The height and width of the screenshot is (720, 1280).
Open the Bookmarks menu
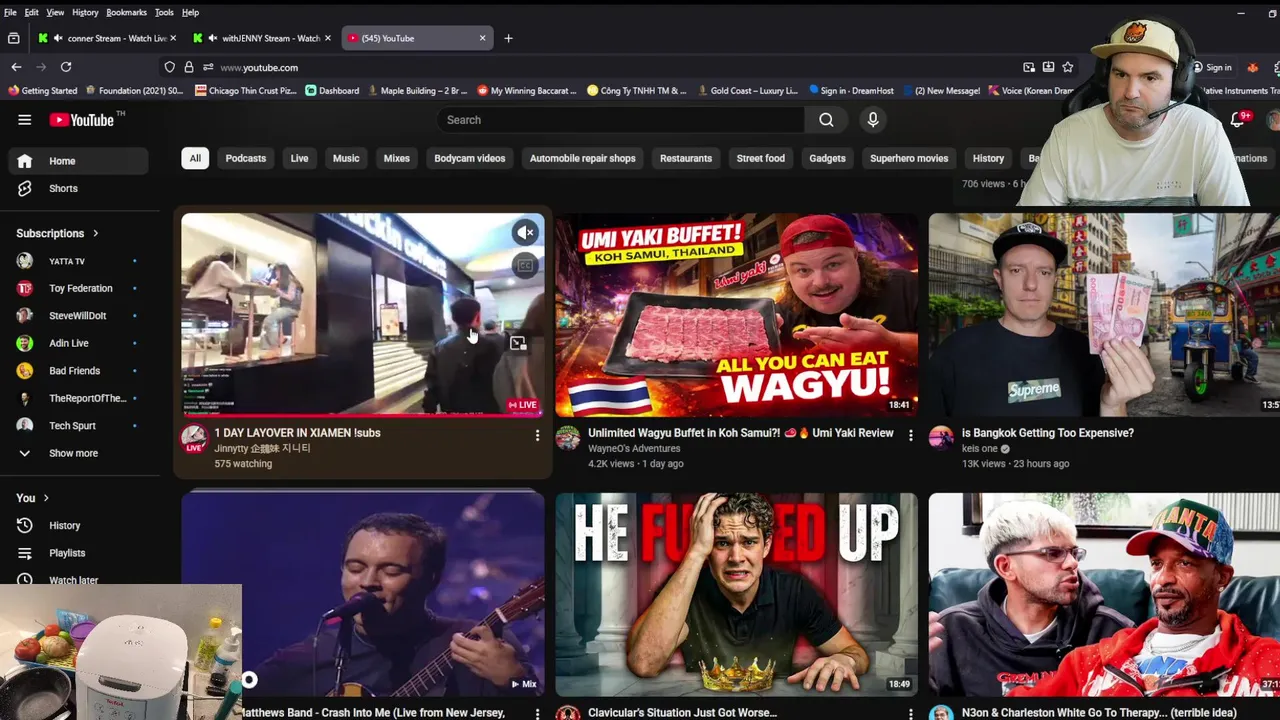tap(126, 12)
